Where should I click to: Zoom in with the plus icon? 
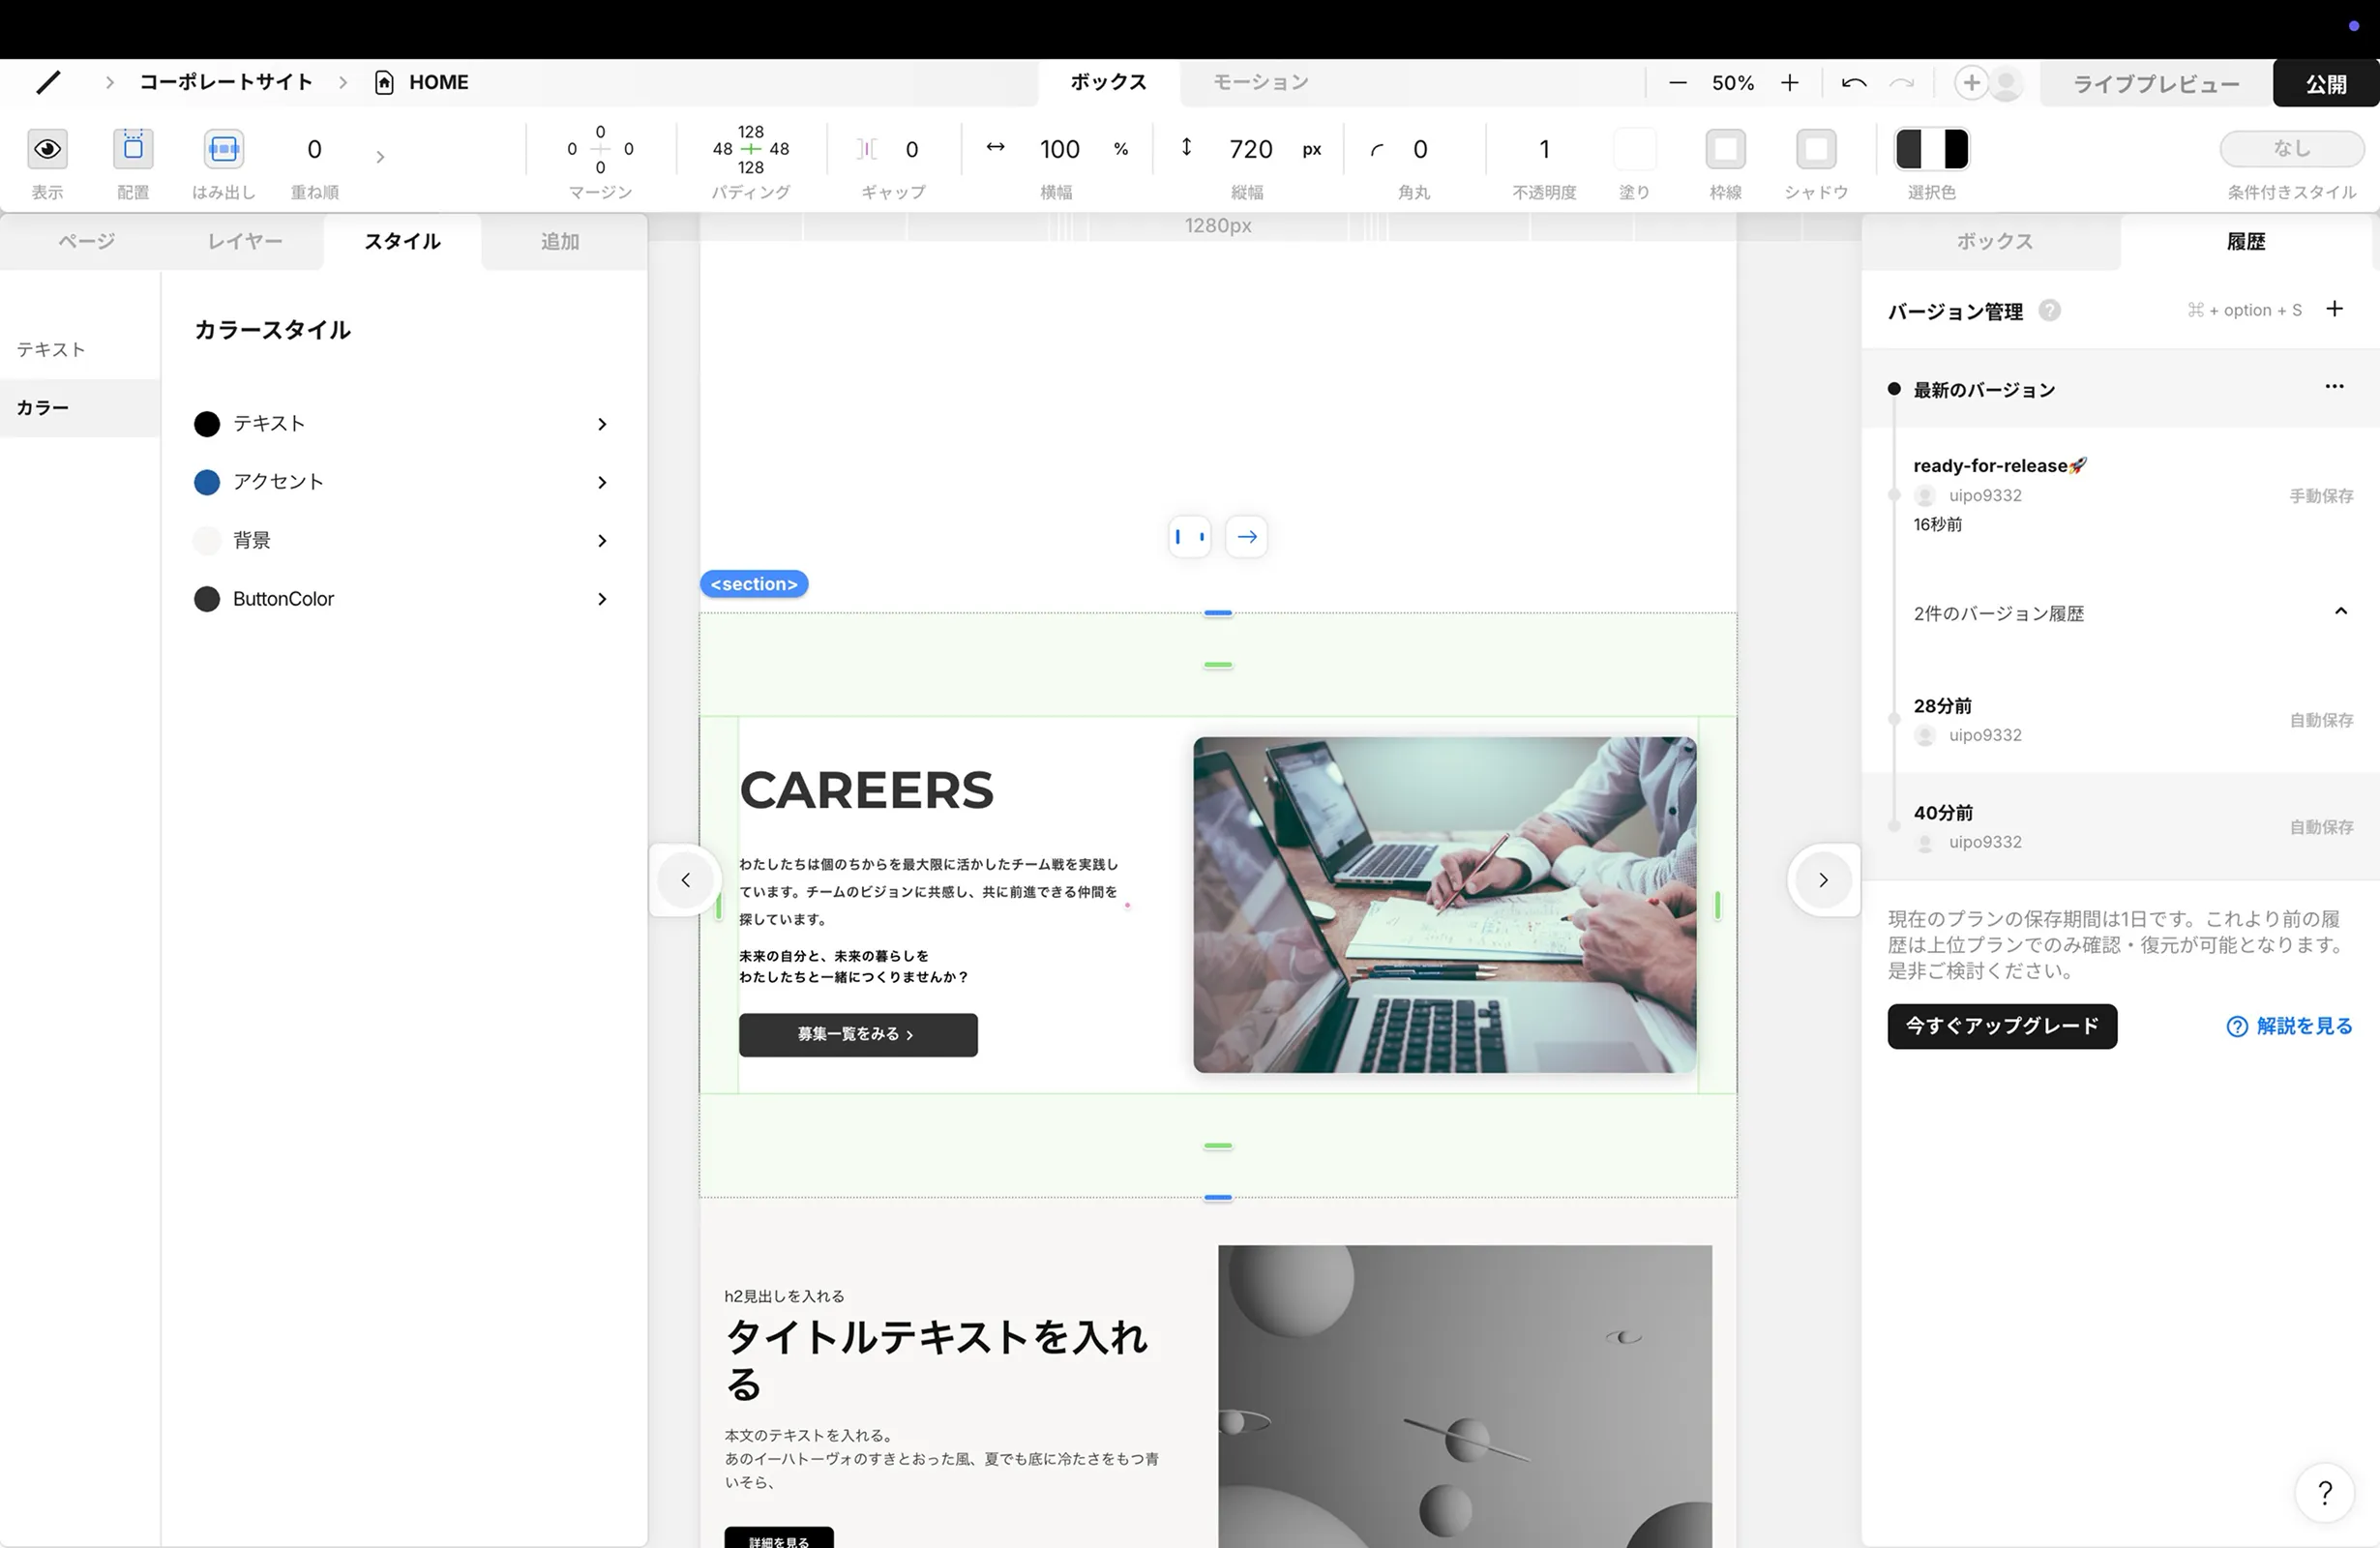(1789, 83)
